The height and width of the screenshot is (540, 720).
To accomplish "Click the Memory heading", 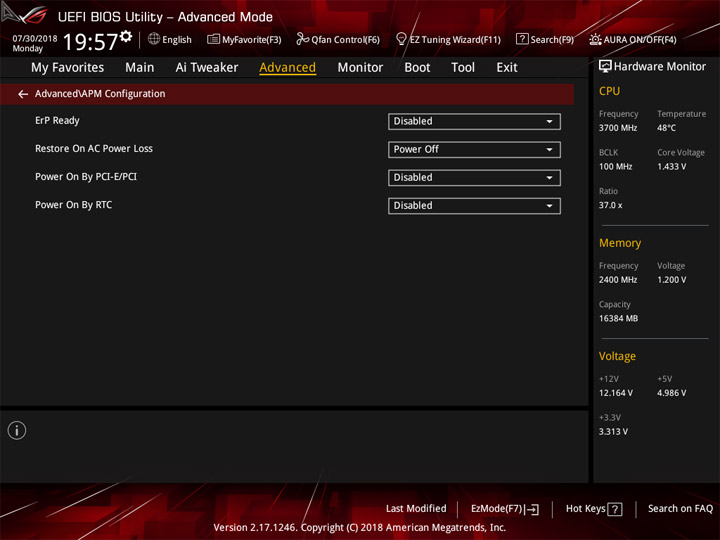I will (620, 243).
